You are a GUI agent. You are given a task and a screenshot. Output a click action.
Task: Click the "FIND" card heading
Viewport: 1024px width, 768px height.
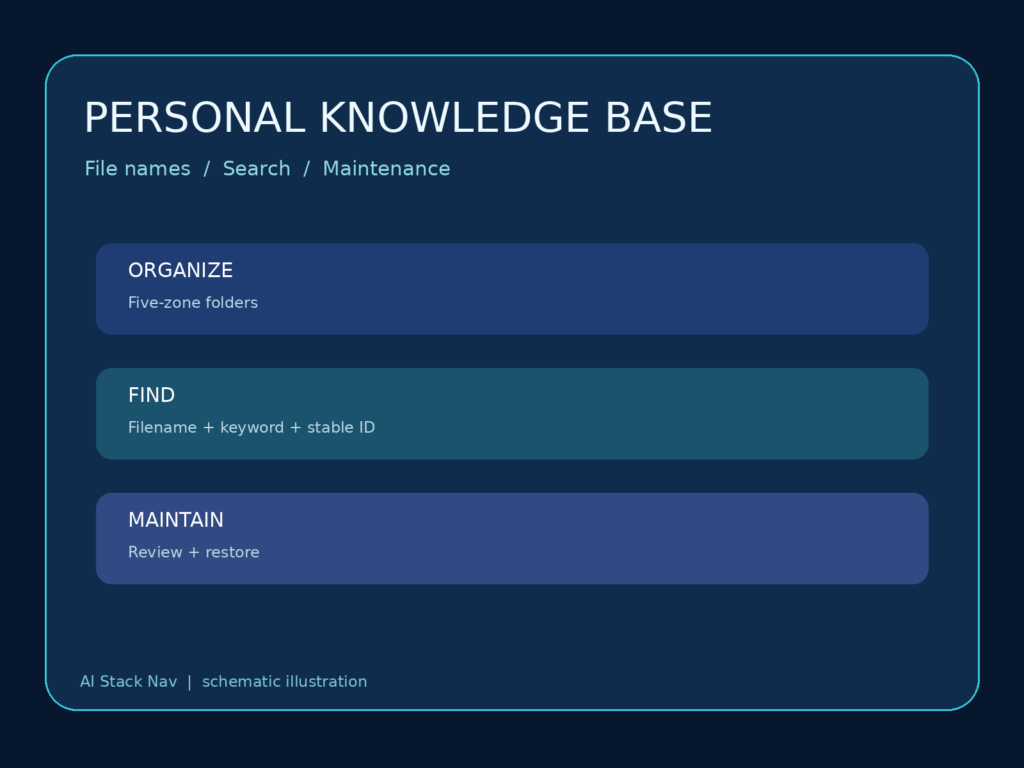click(152, 395)
